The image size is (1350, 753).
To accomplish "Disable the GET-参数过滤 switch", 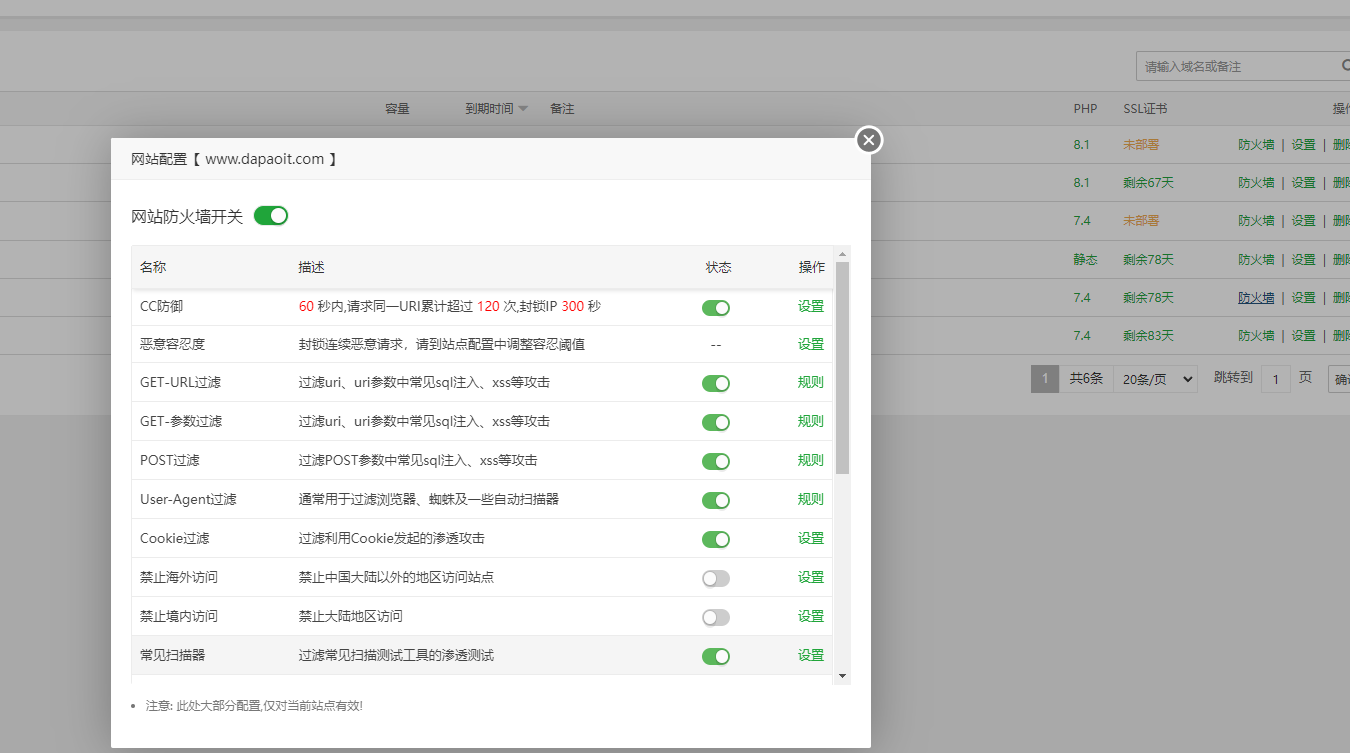I will pyautogui.click(x=716, y=422).
